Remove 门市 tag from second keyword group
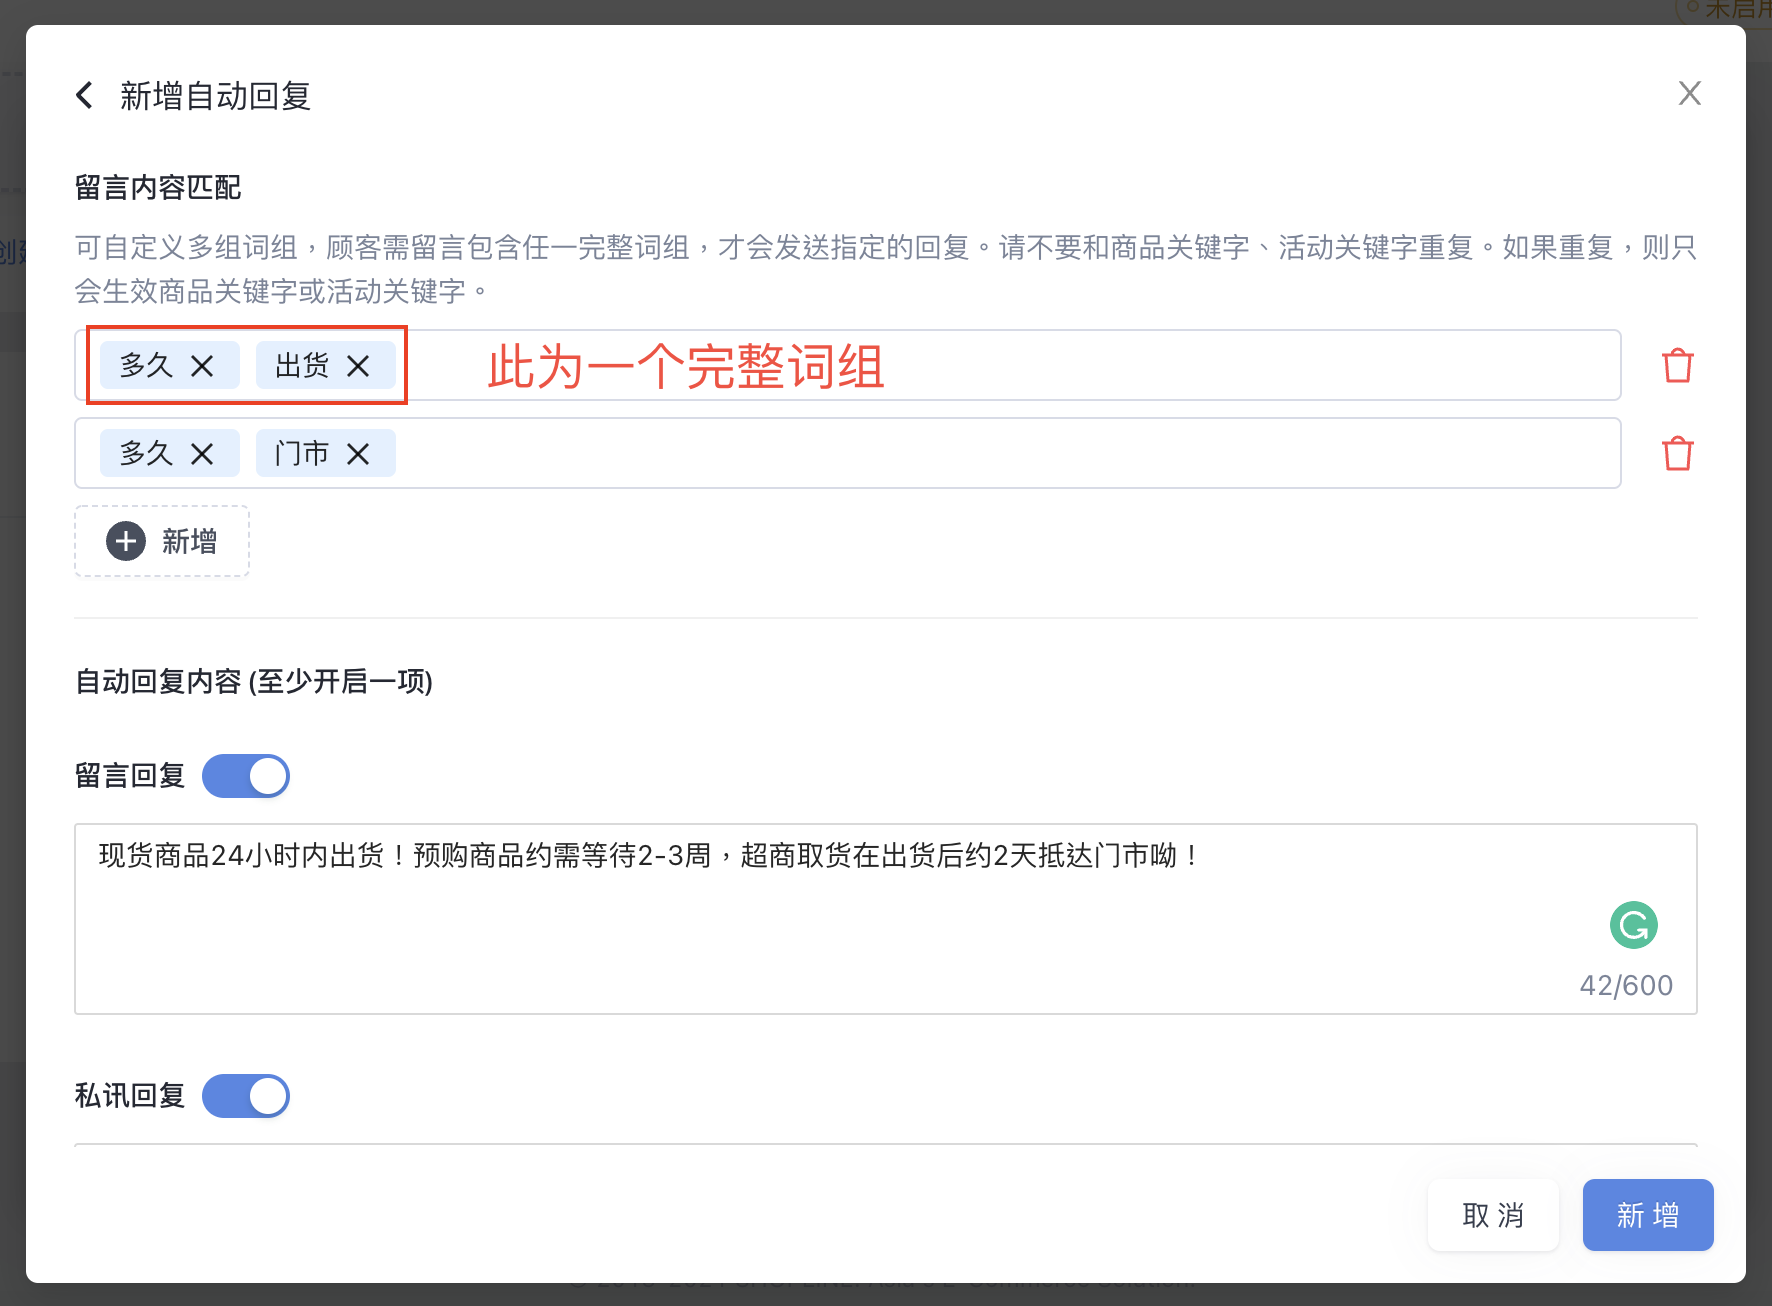 coord(358,454)
